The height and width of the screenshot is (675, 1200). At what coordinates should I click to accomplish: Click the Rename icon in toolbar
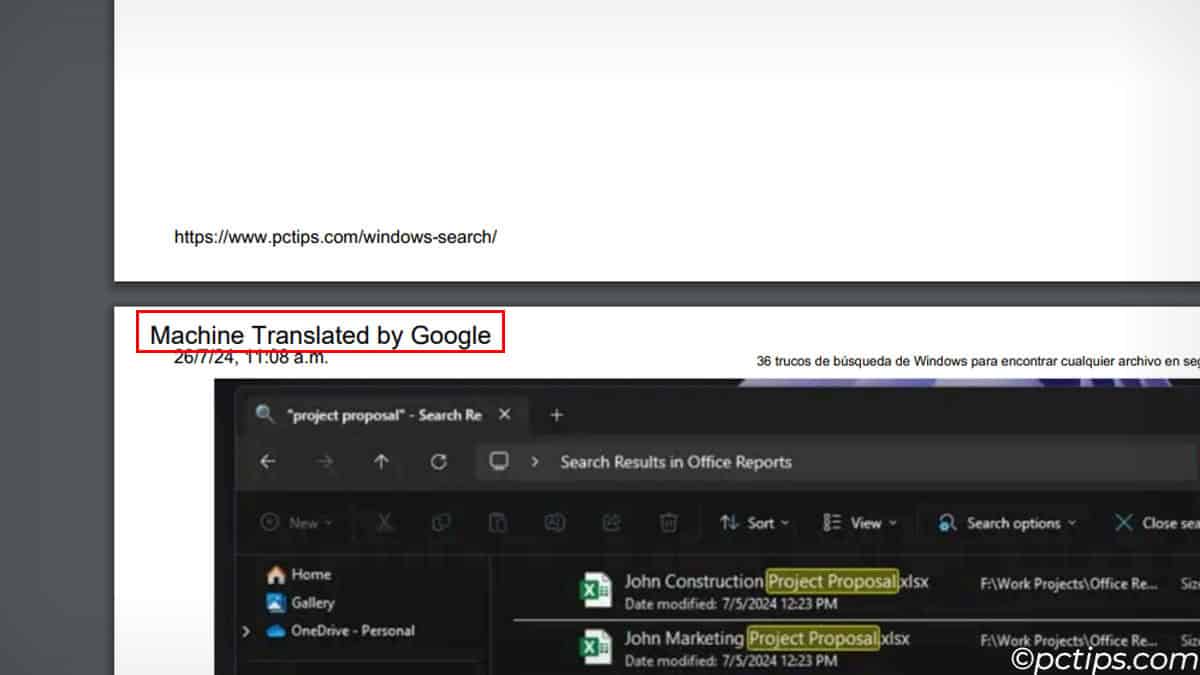(554, 523)
